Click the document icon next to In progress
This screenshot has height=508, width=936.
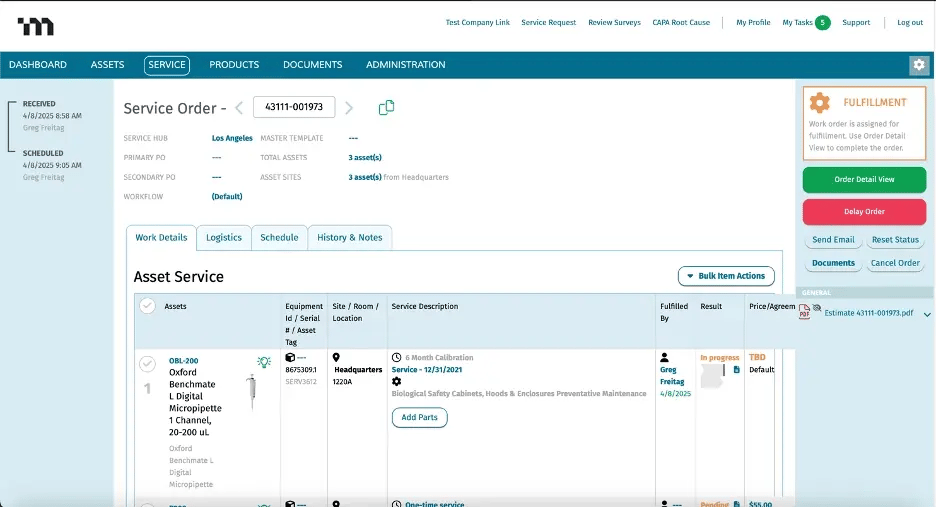[737, 370]
